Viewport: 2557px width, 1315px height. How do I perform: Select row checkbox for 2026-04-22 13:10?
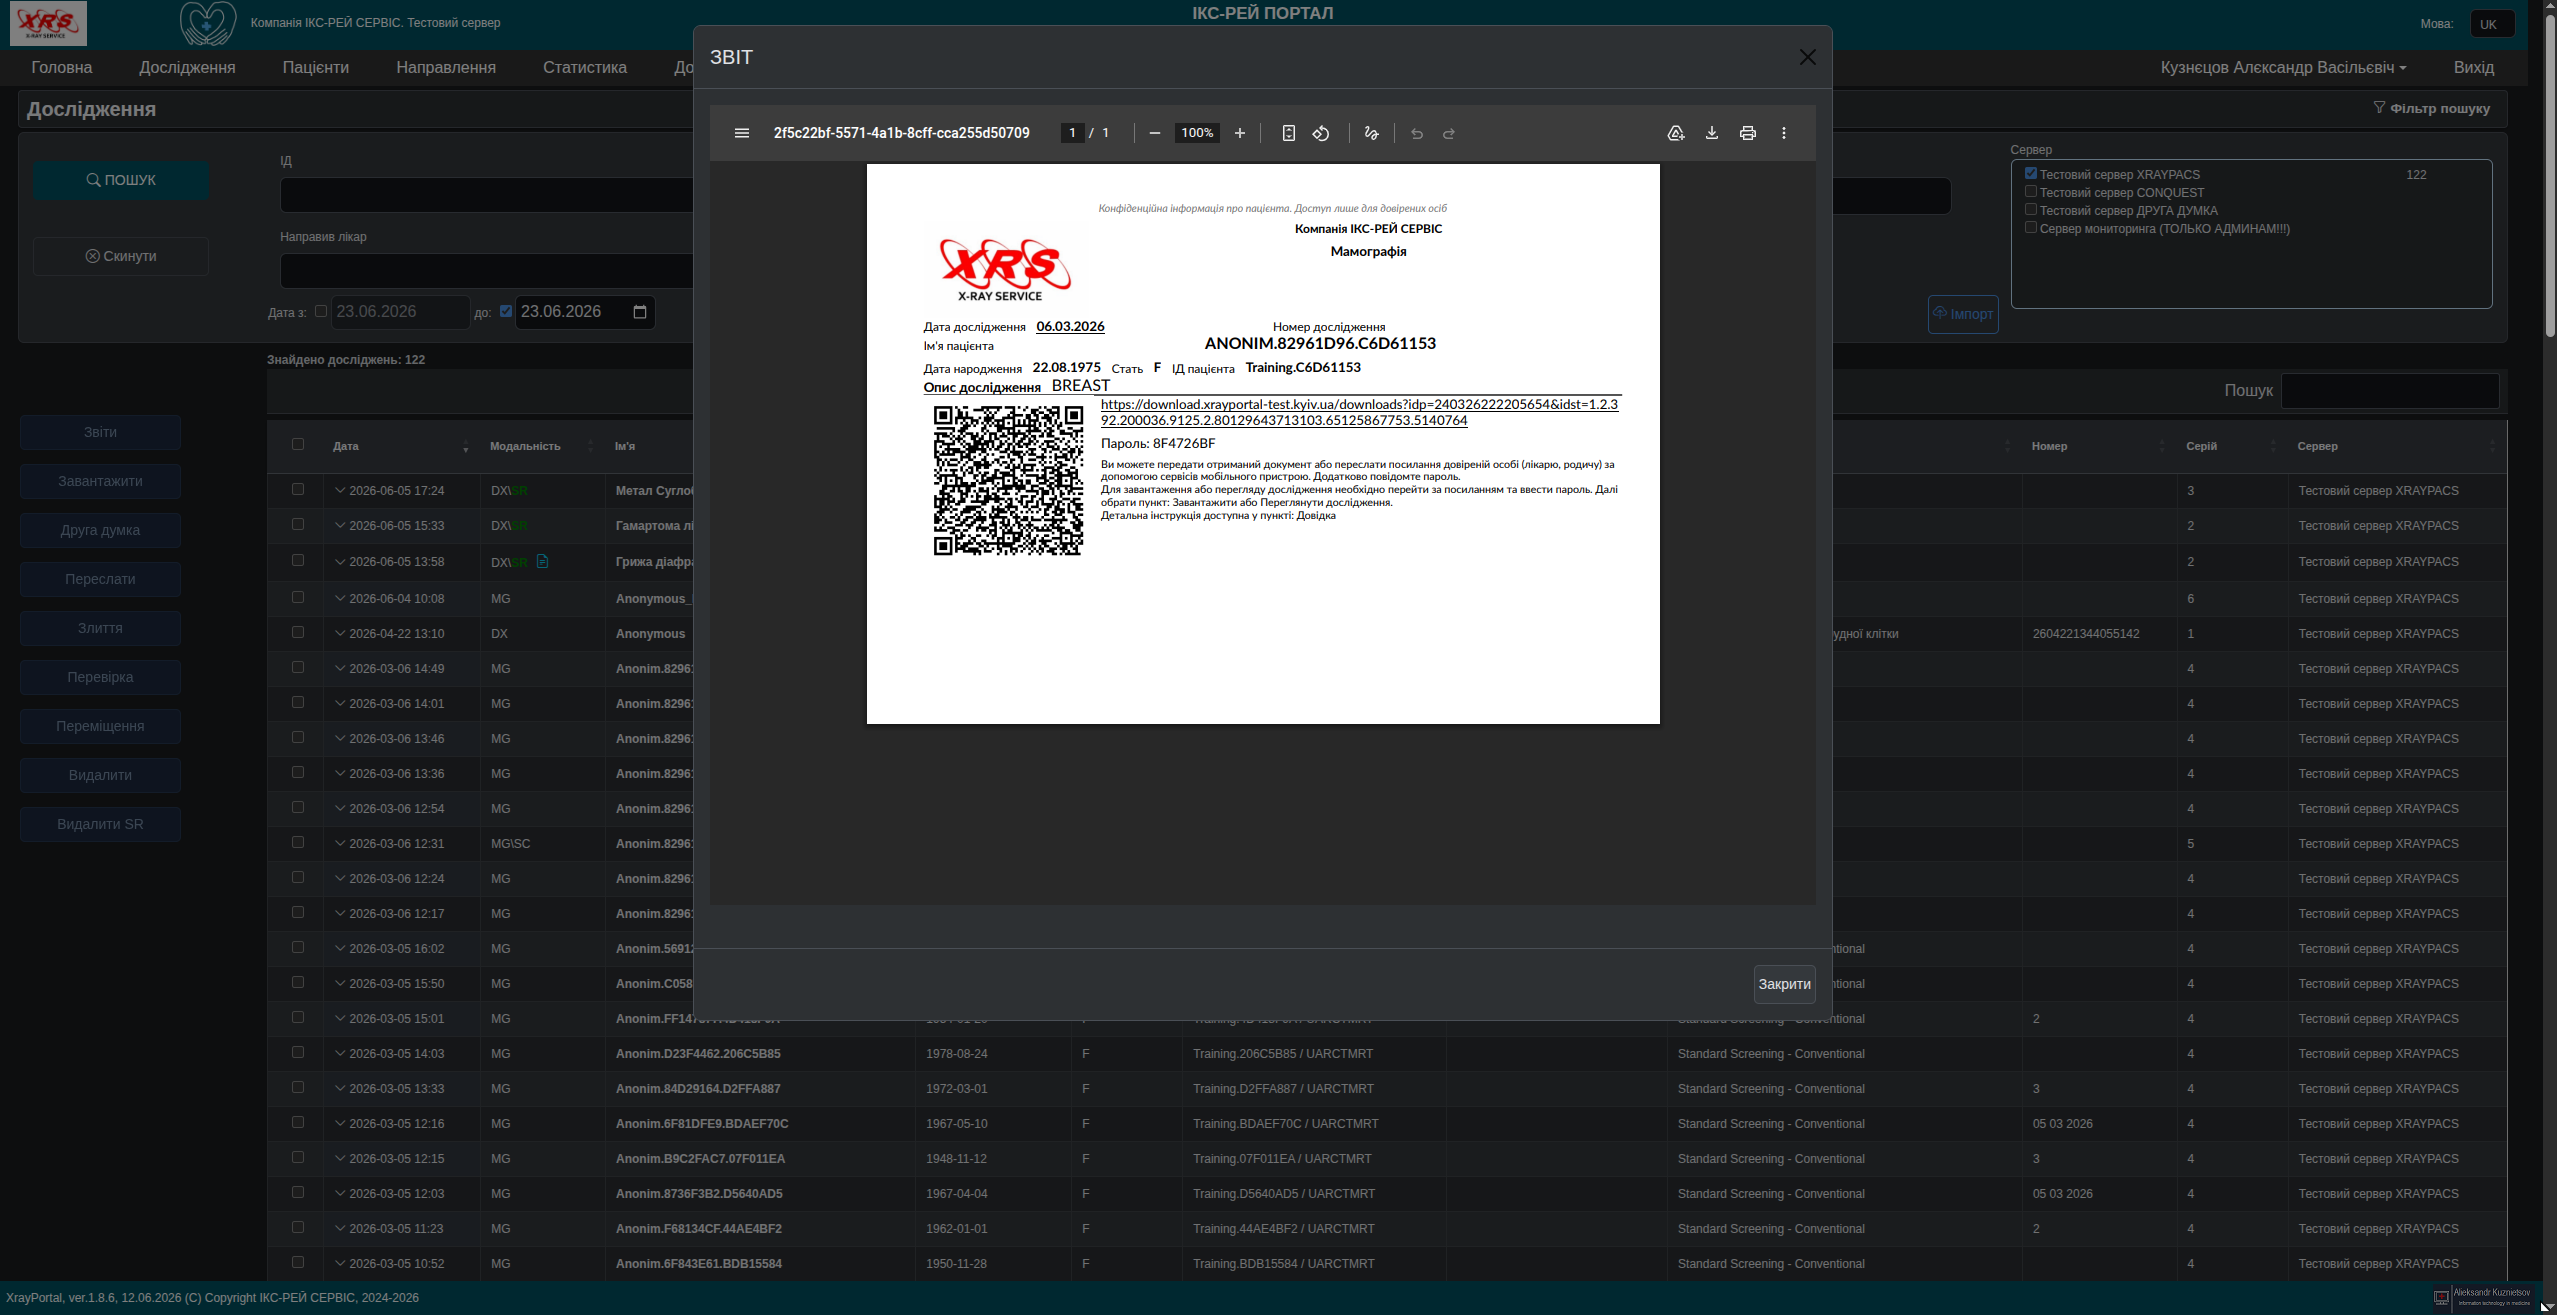click(298, 632)
